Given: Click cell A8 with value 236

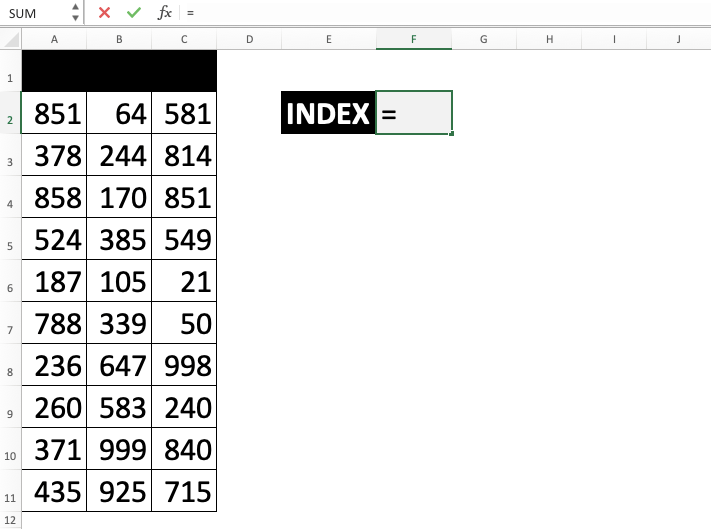Looking at the screenshot, I should 54,365.
